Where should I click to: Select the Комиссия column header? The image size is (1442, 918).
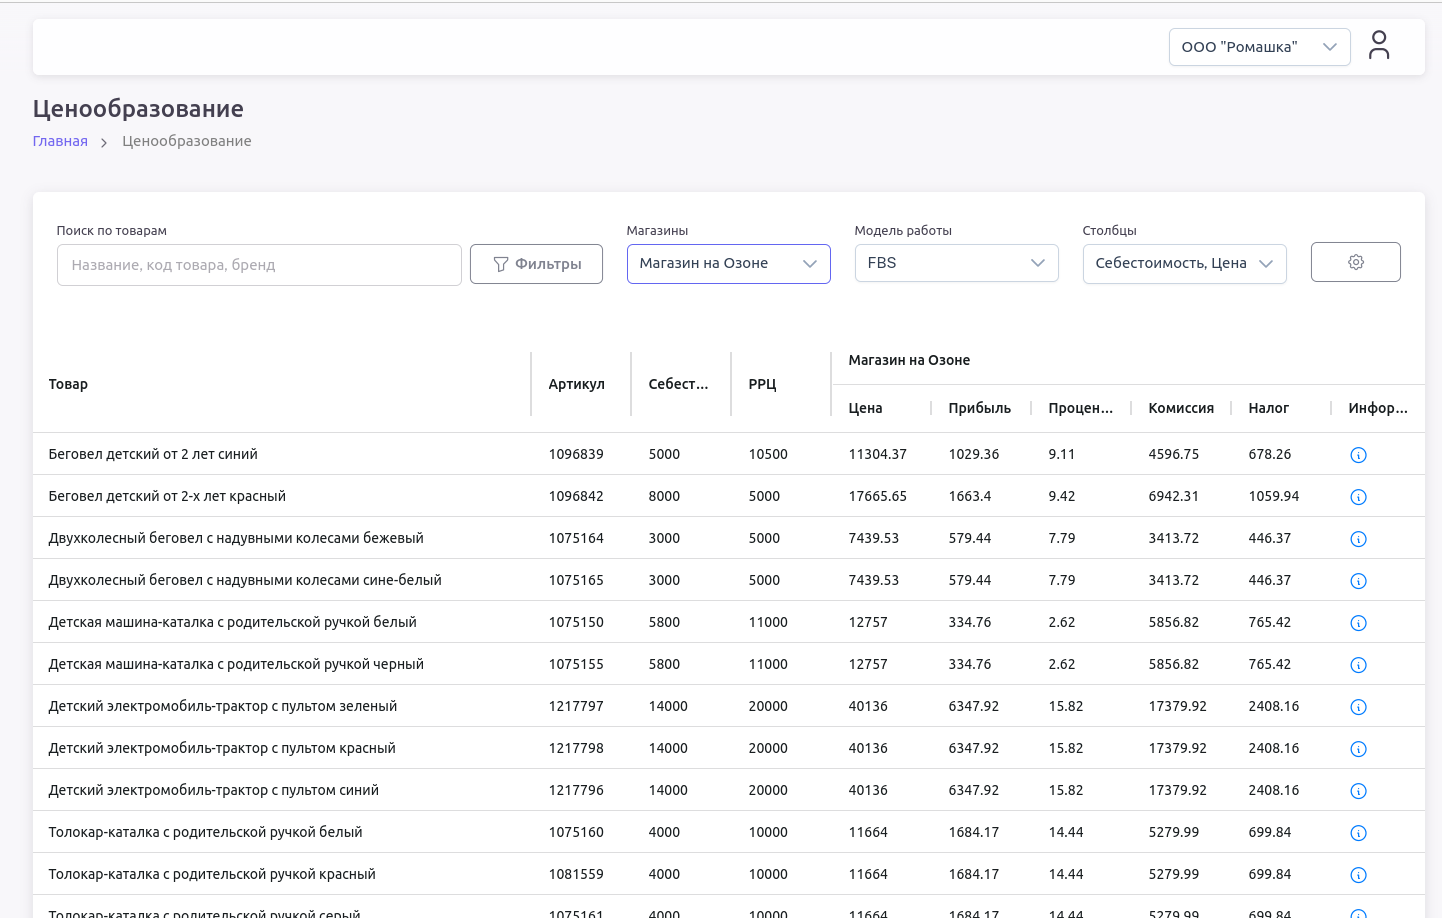click(1180, 408)
